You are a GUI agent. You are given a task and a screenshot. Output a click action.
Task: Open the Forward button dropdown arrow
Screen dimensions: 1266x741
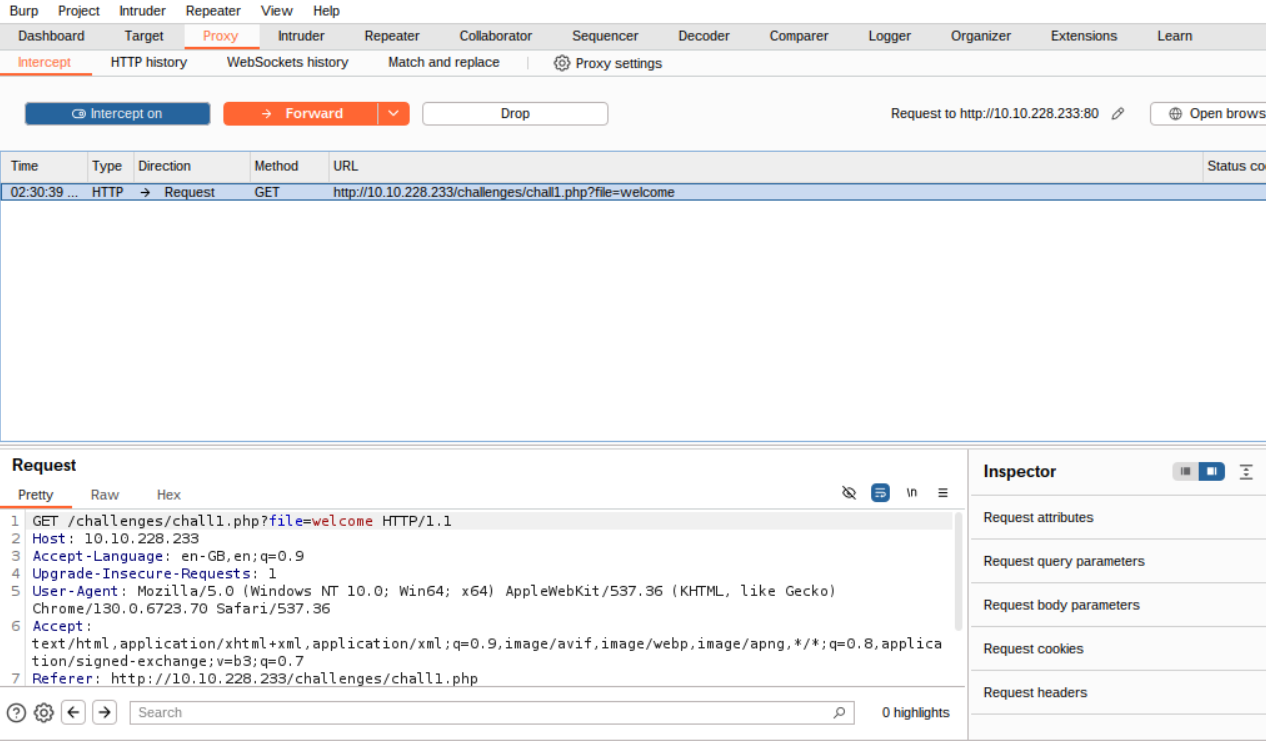(394, 114)
